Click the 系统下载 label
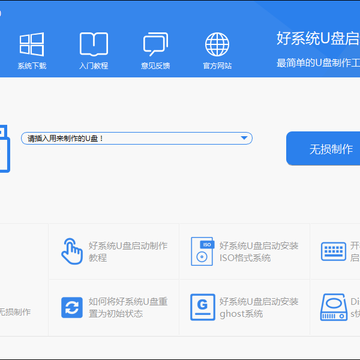360x360 pixels. coord(32,66)
